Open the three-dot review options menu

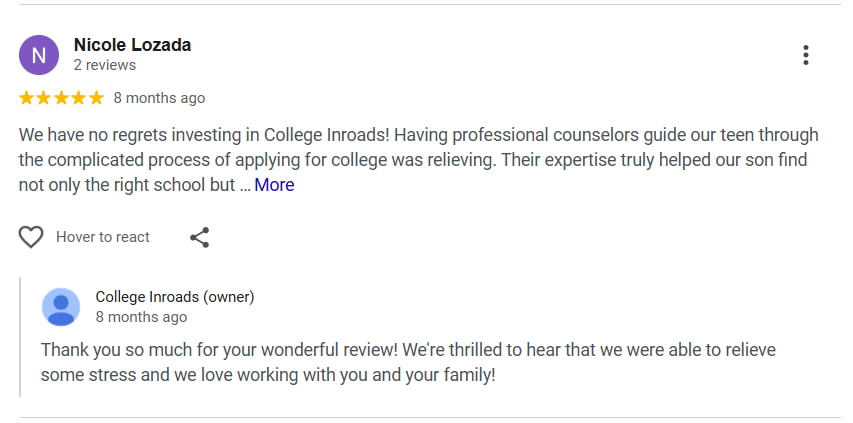806,55
